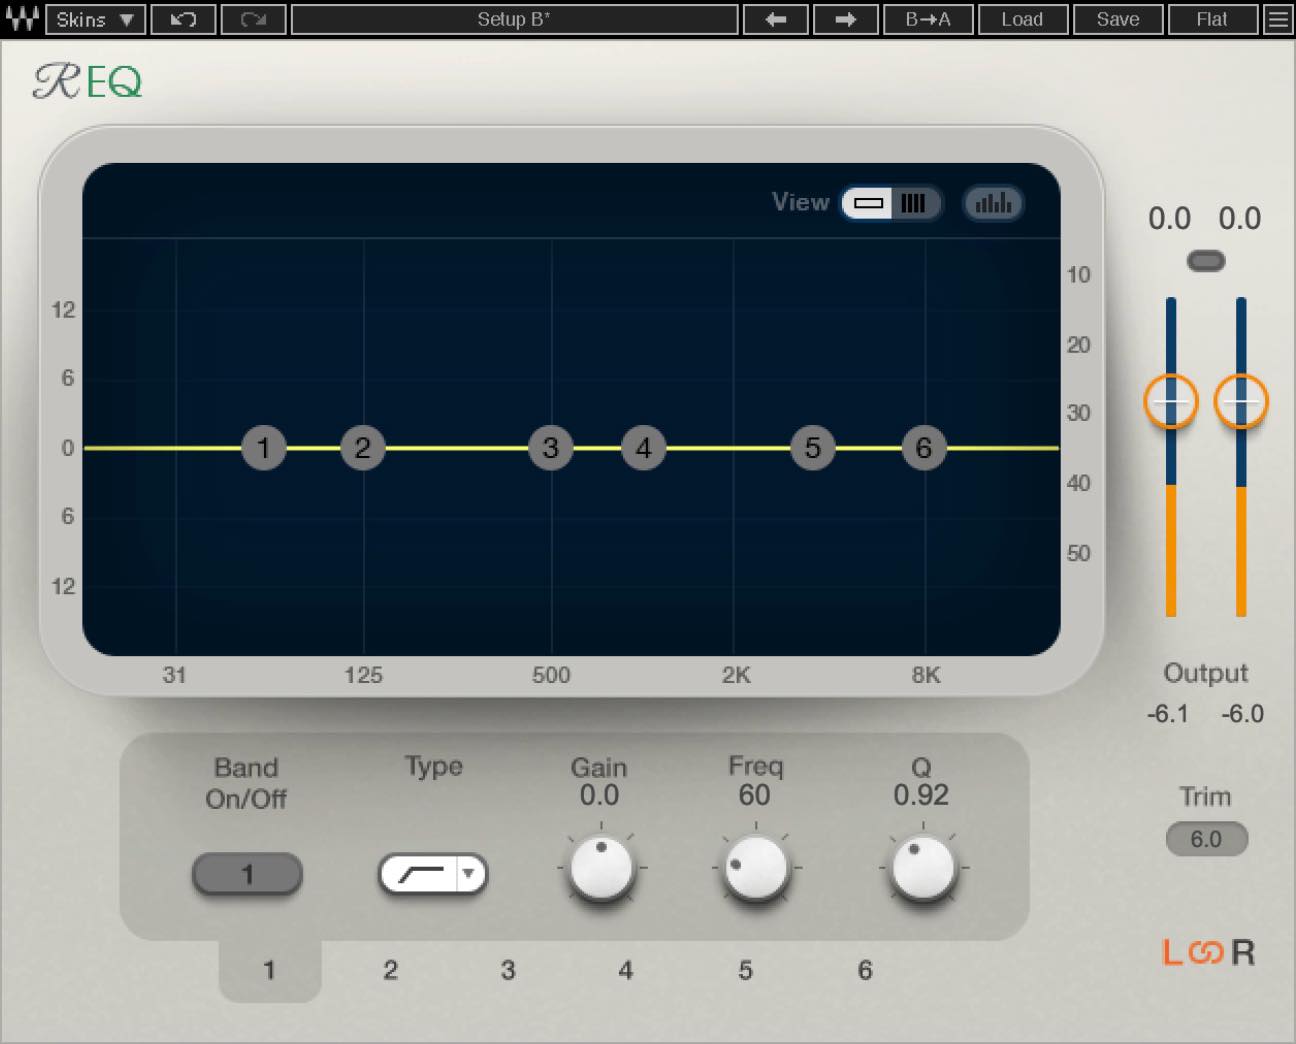This screenshot has width=1296, height=1044.
Task: Open the Skins dropdown
Action: (x=95, y=19)
